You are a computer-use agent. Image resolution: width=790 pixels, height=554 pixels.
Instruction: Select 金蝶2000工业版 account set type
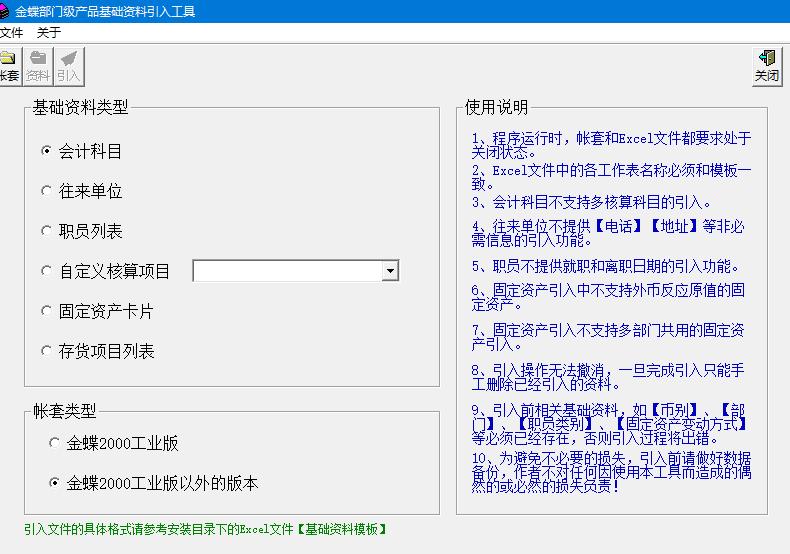coord(54,443)
